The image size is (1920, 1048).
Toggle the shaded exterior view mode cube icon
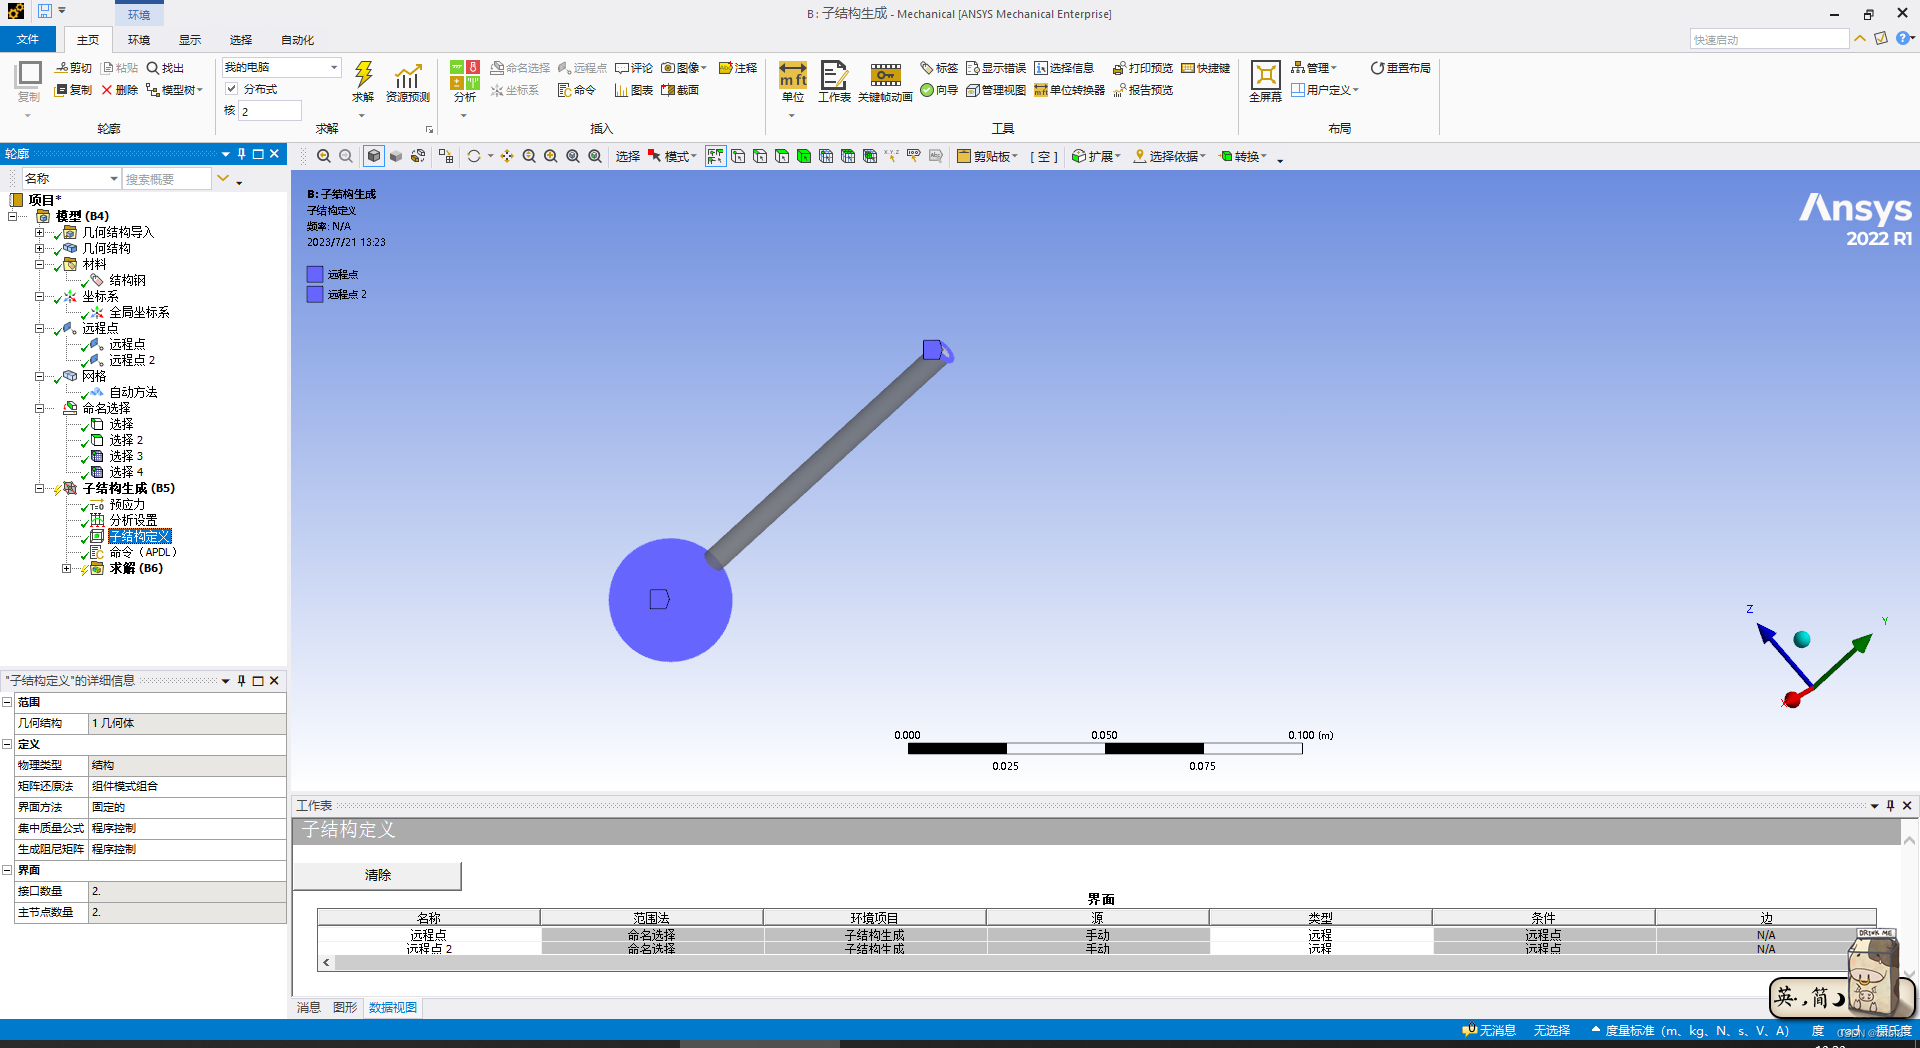(x=373, y=156)
